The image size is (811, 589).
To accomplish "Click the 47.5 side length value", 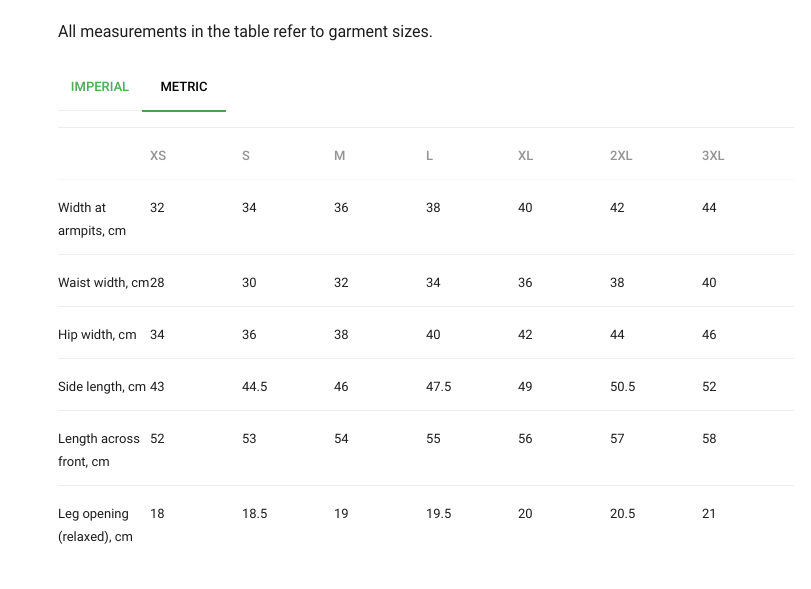I will click(x=439, y=387).
